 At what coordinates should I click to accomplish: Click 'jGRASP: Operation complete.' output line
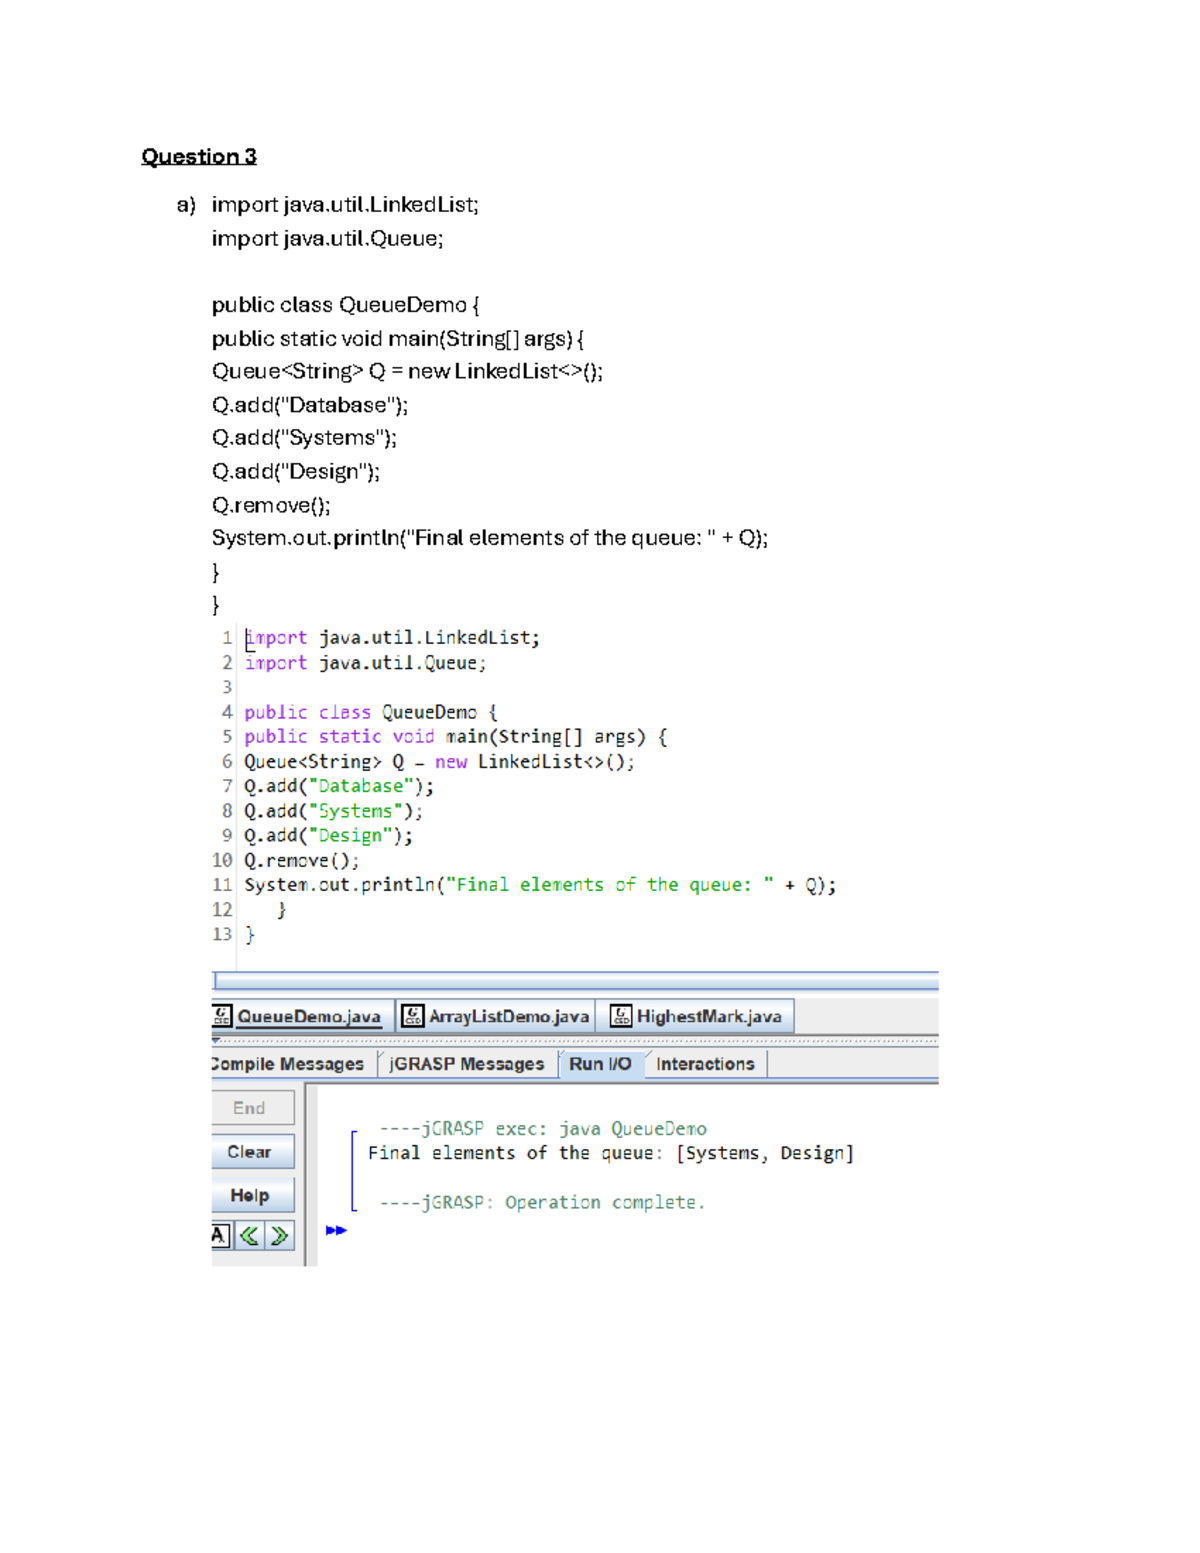[542, 1202]
